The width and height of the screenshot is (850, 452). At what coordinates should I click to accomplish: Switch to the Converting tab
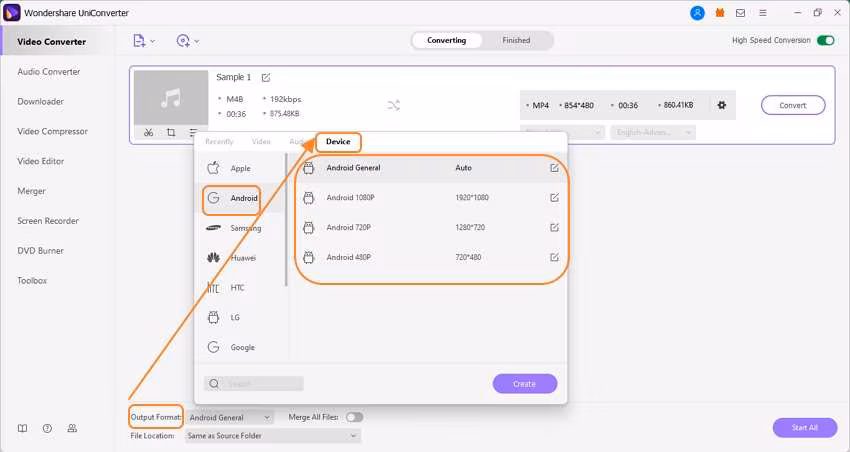[447, 40]
